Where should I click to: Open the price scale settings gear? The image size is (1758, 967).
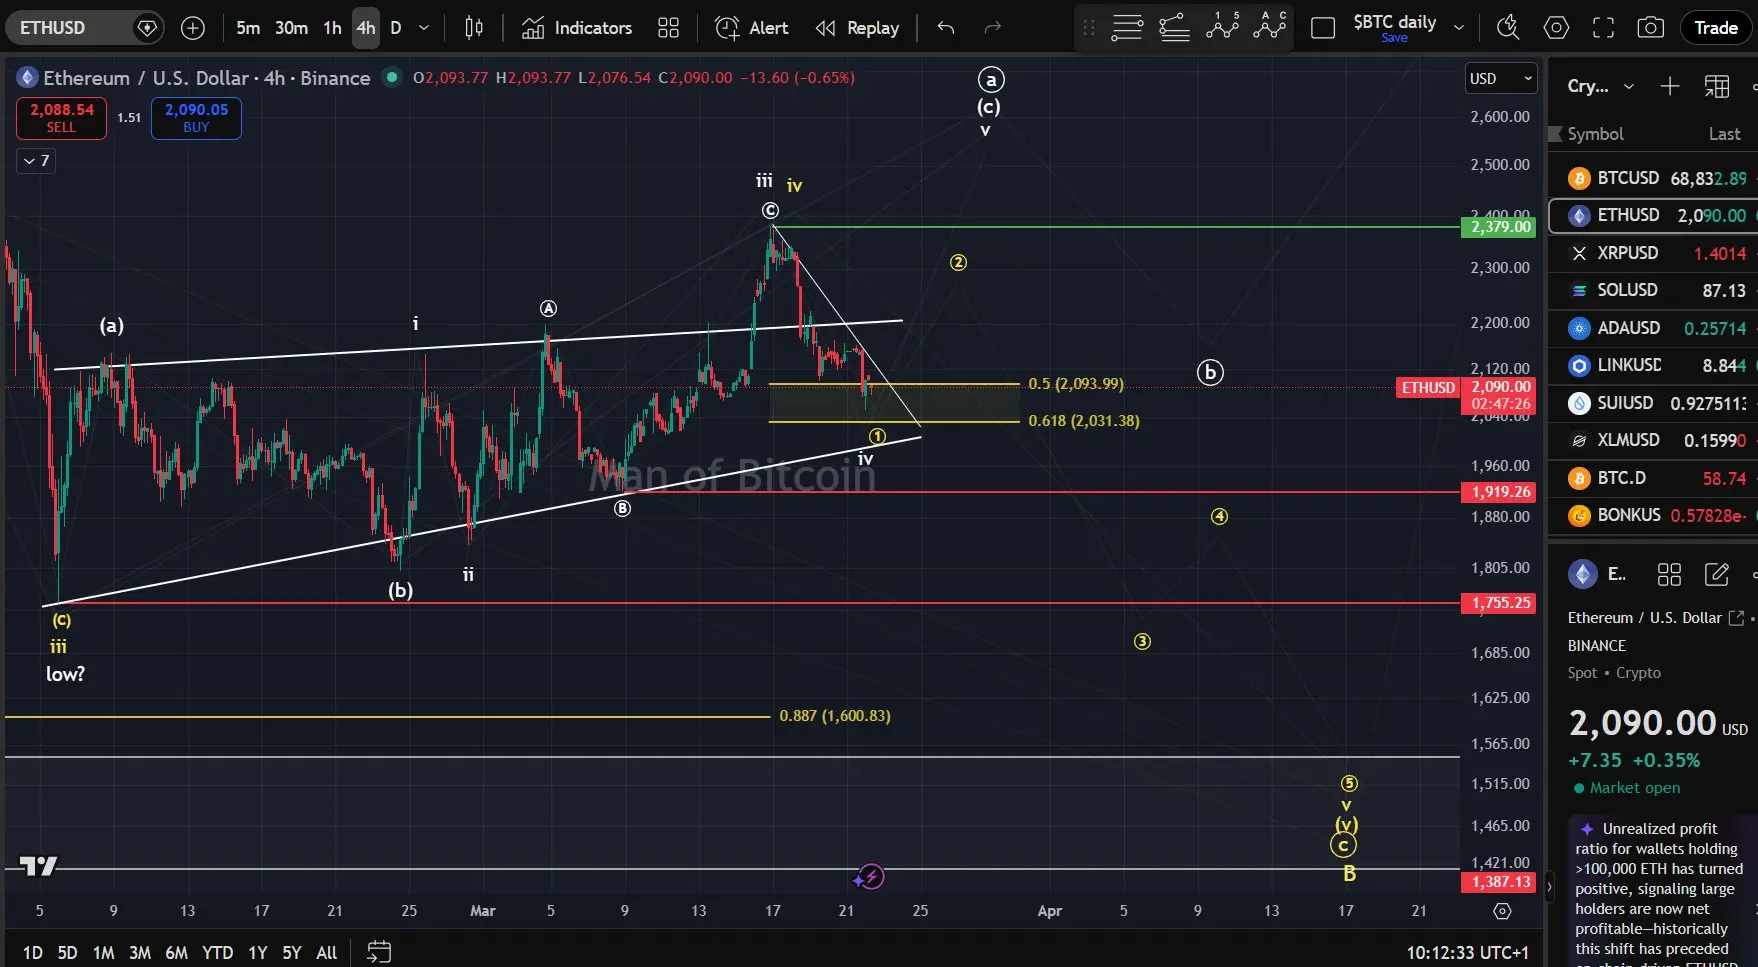(x=1502, y=911)
